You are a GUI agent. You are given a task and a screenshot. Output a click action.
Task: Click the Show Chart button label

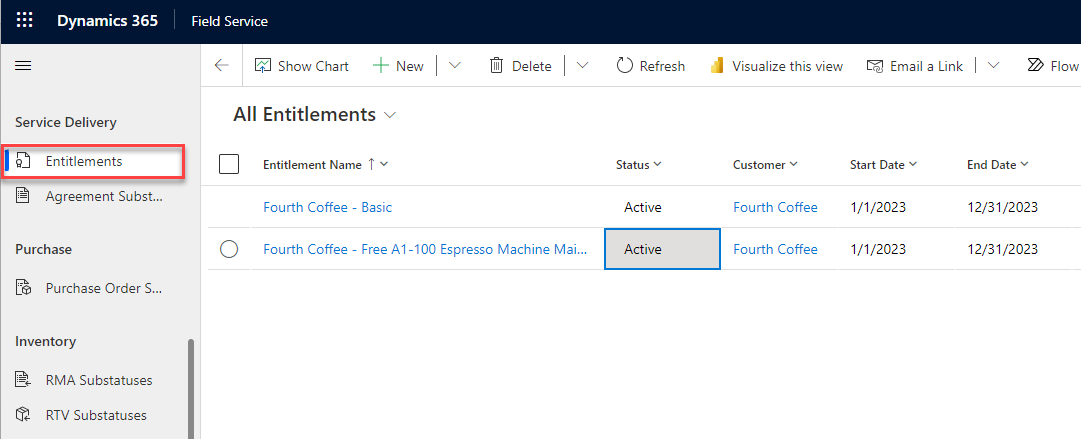313,66
